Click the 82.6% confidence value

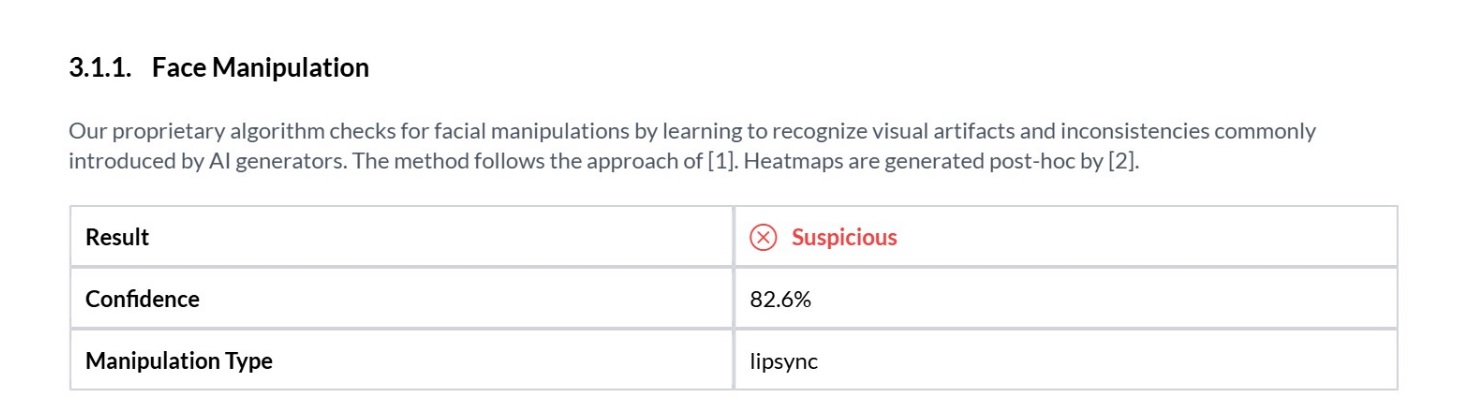(x=780, y=299)
